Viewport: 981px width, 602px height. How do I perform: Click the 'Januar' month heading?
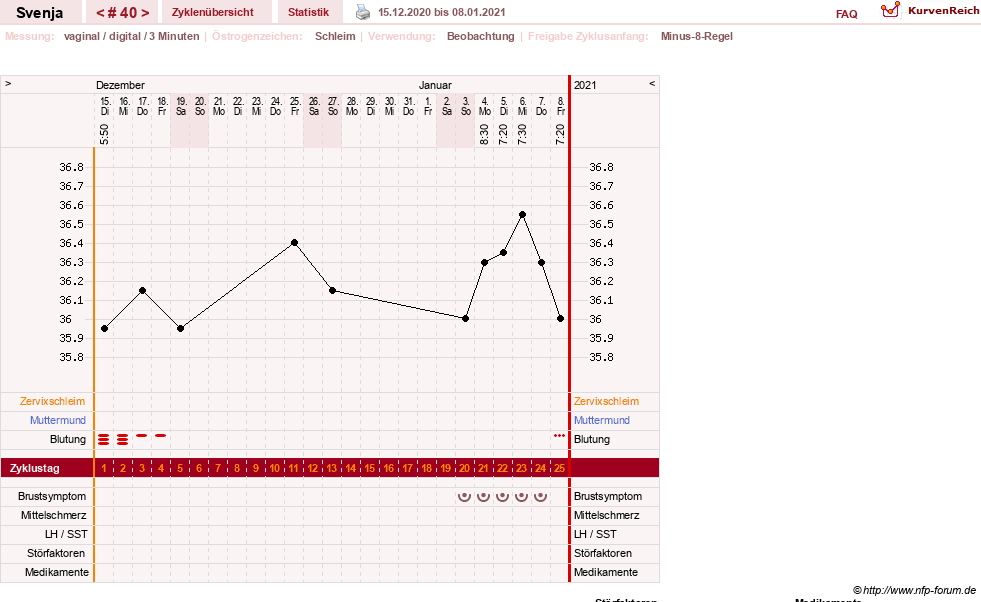point(435,85)
